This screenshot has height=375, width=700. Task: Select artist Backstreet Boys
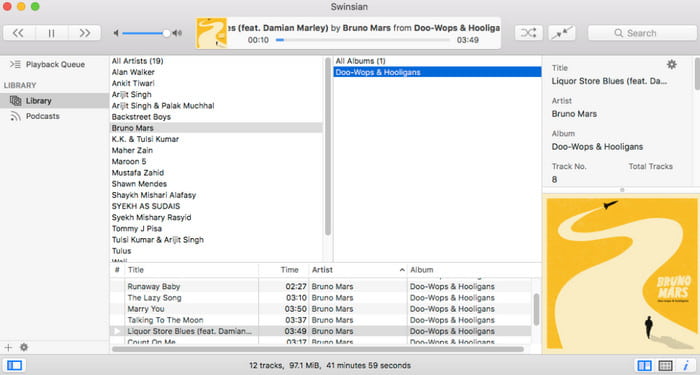tap(216, 117)
